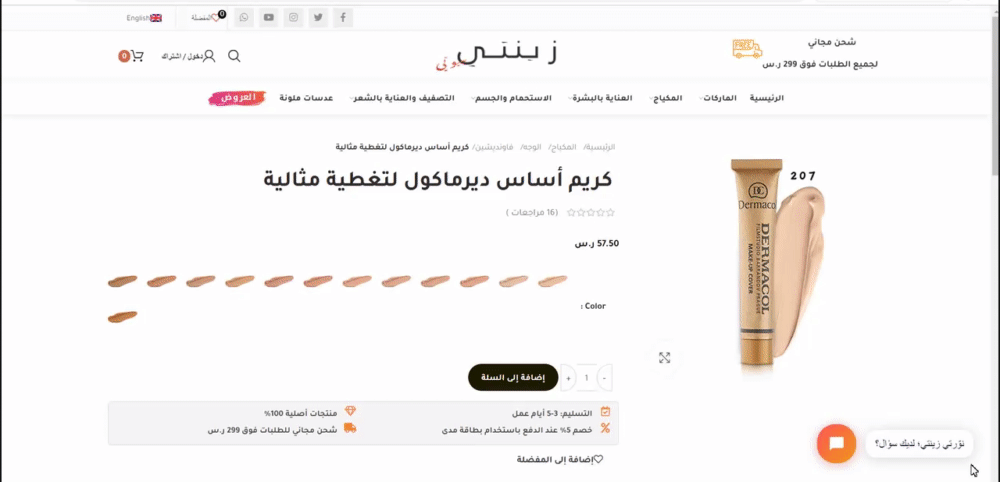Select the lone orange-brown swatch on the second row
Screen dimensions: 1000x482
click(122, 316)
